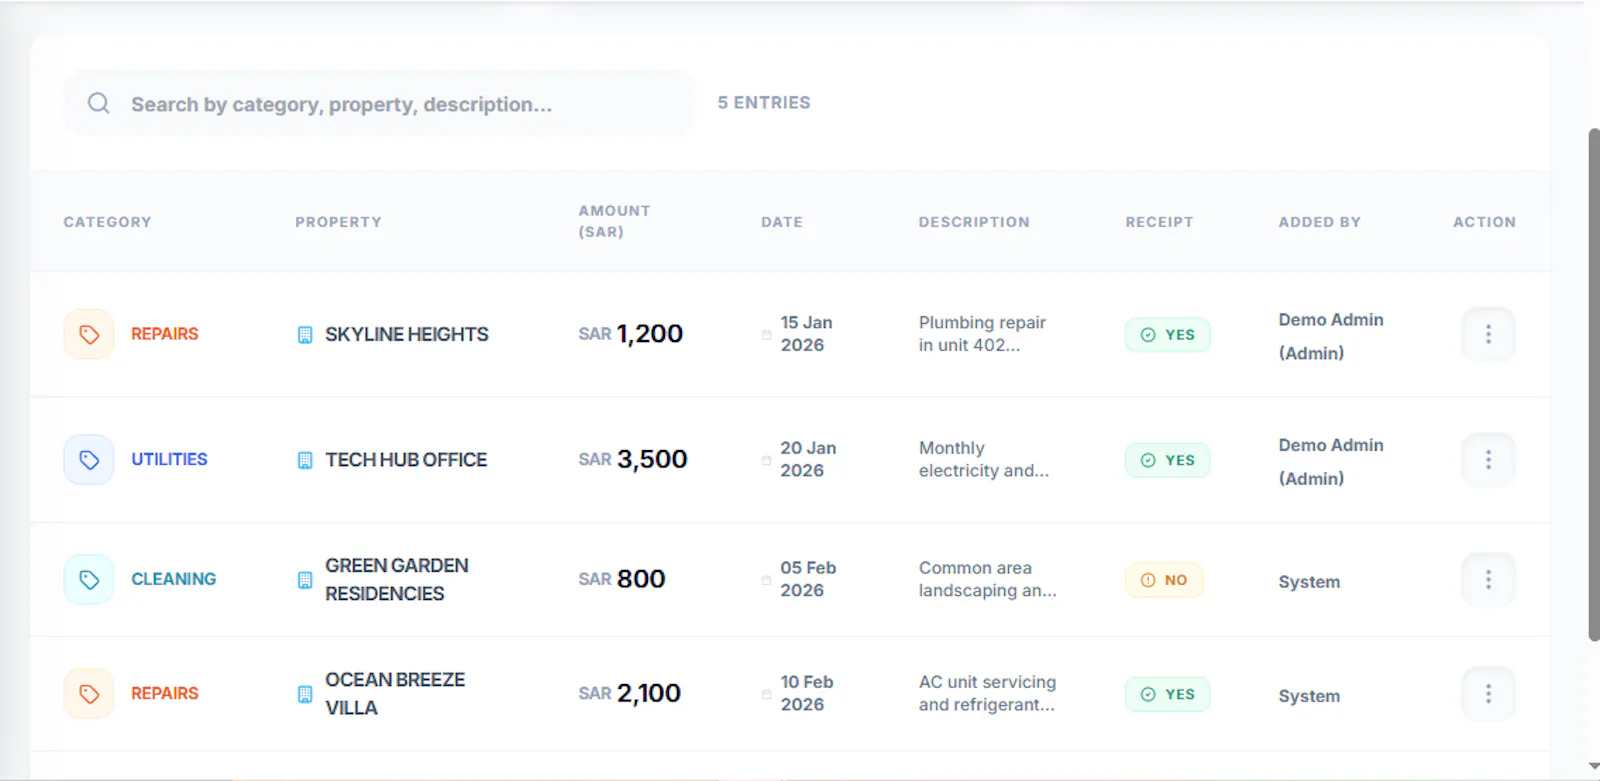This screenshot has width=1600, height=781.
Task: Click the 10 Feb 2026 date
Action: pyautogui.click(x=807, y=694)
